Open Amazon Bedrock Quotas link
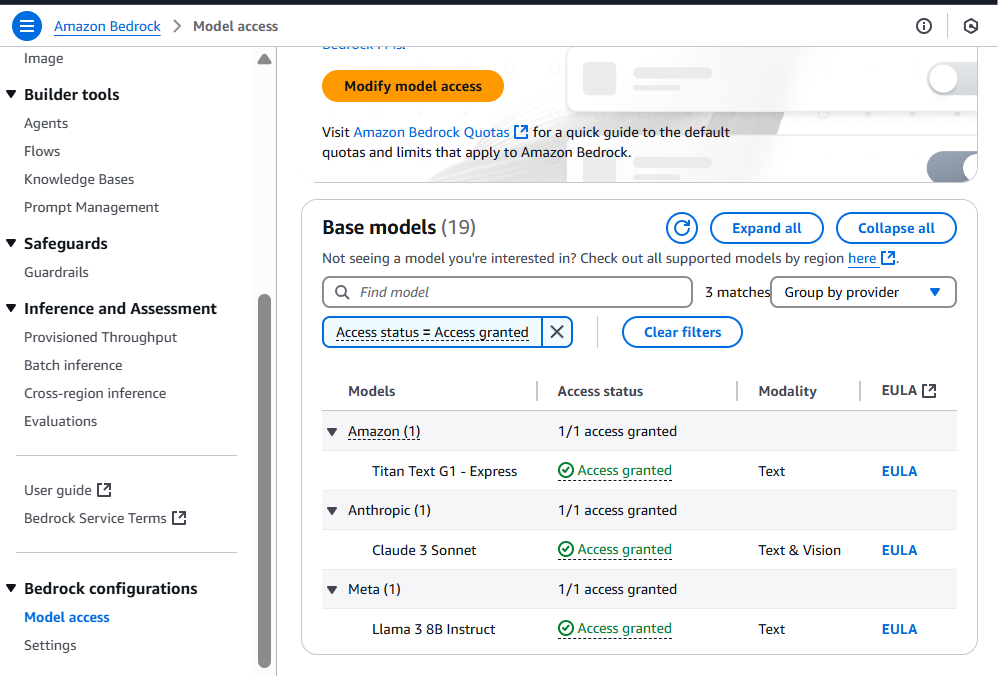The image size is (1008, 676). pyautogui.click(x=431, y=132)
